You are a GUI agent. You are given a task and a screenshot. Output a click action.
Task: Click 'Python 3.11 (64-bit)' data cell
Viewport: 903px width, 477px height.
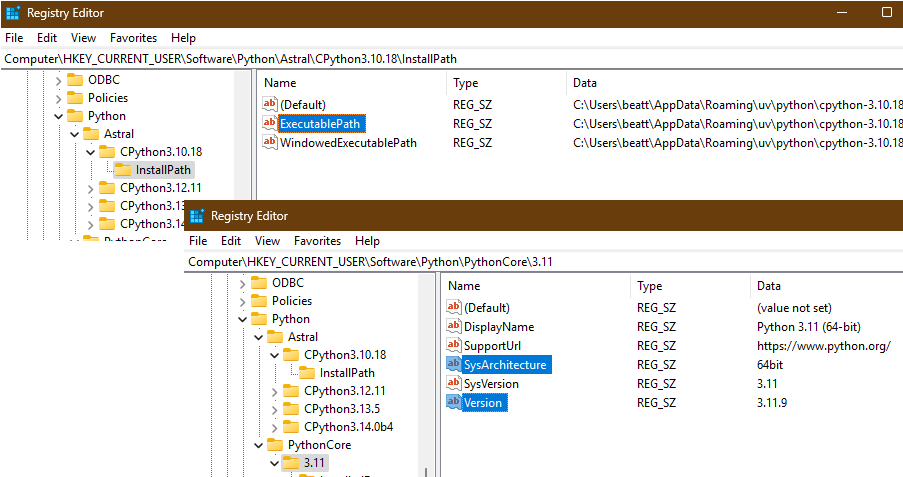809,327
